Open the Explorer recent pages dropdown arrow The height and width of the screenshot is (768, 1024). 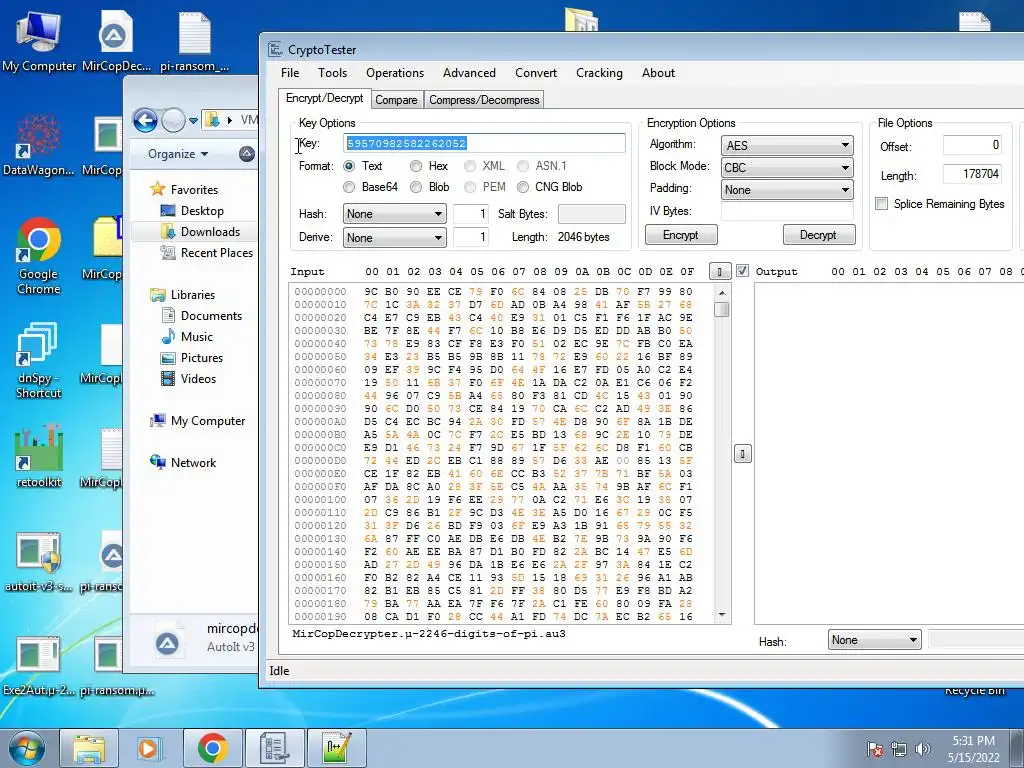click(193, 121)
